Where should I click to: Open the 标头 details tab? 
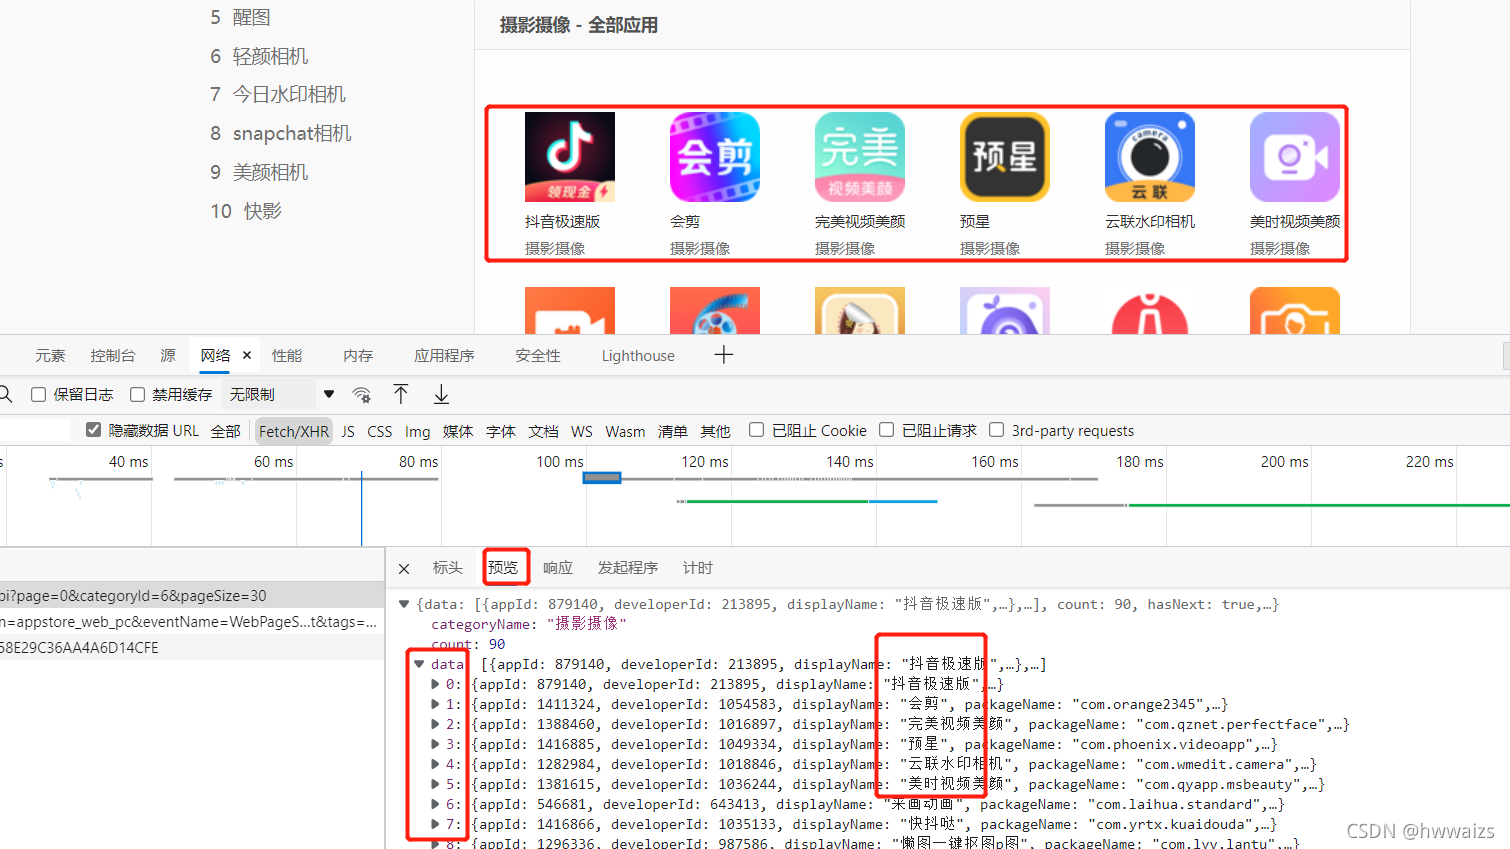447,568
